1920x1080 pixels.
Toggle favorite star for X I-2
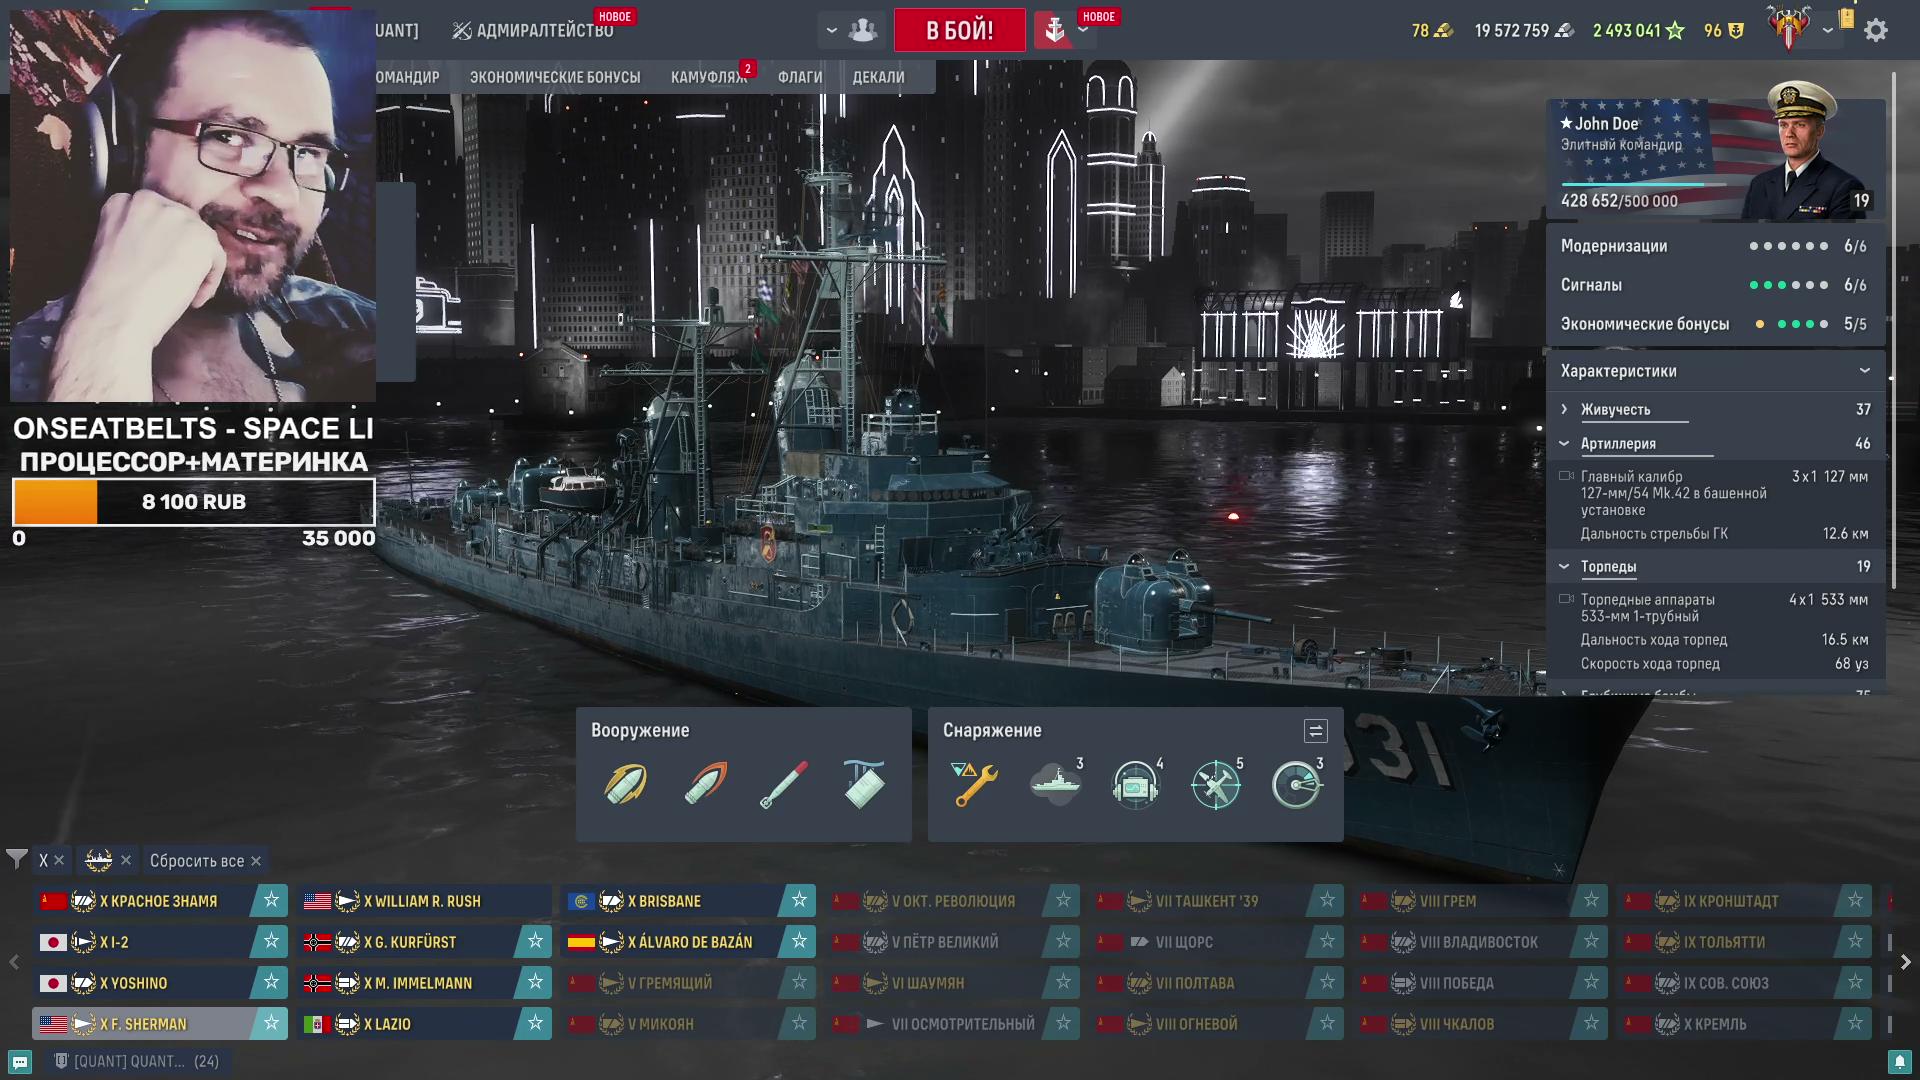point(271,941)
